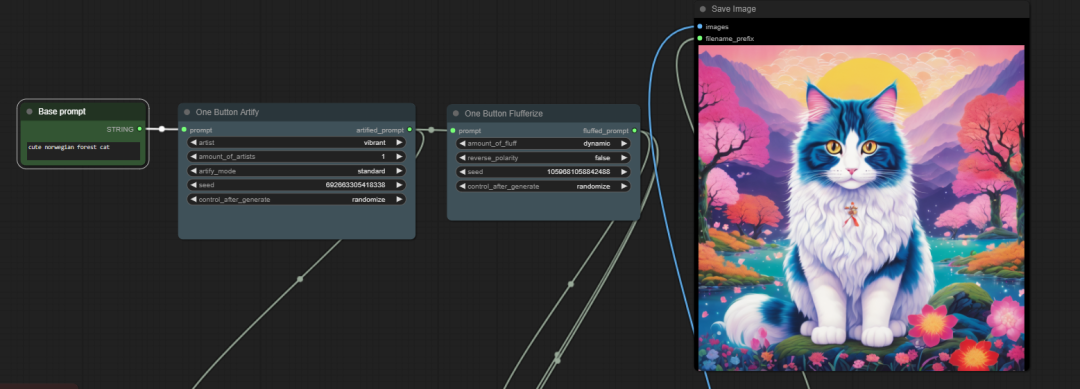
Task: Next Artify control_after_generate option
Action: [399, 200]
